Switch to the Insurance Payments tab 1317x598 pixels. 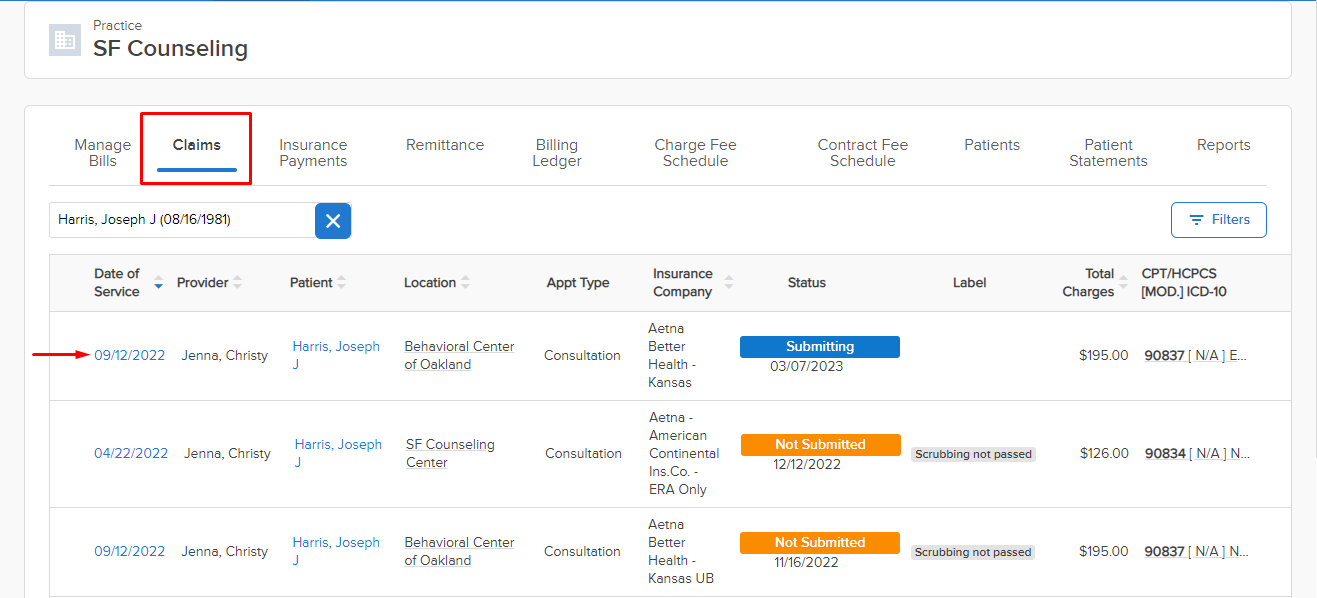312,152
